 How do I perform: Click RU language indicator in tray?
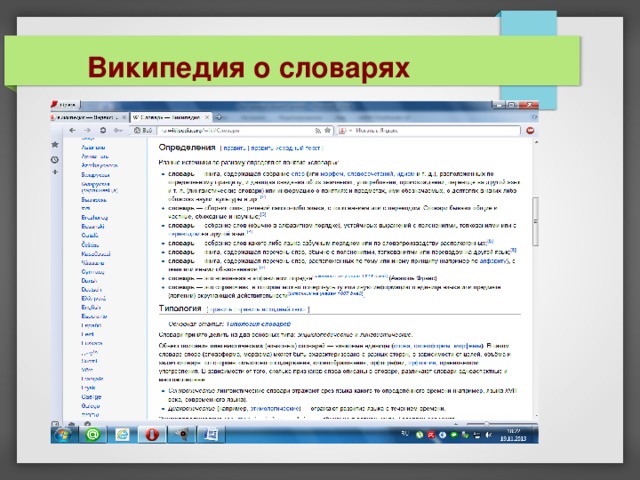pos(404,434)
